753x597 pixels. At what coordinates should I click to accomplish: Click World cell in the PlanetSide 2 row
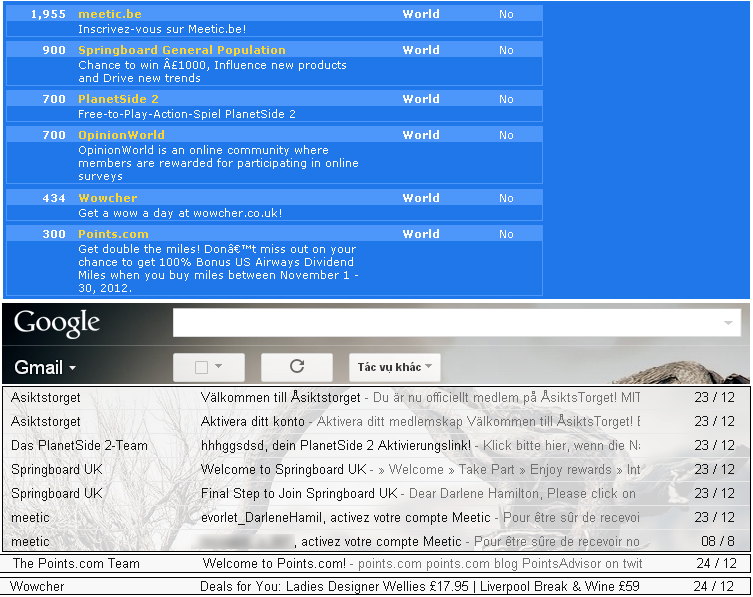click(421, 99)
